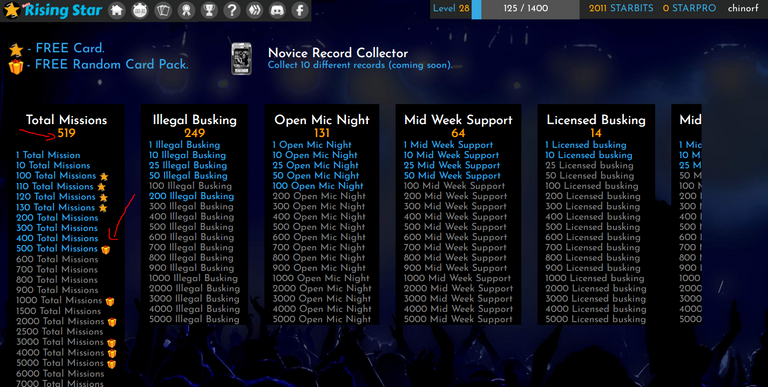Open the Home icon in top bar

click(117, 10)
